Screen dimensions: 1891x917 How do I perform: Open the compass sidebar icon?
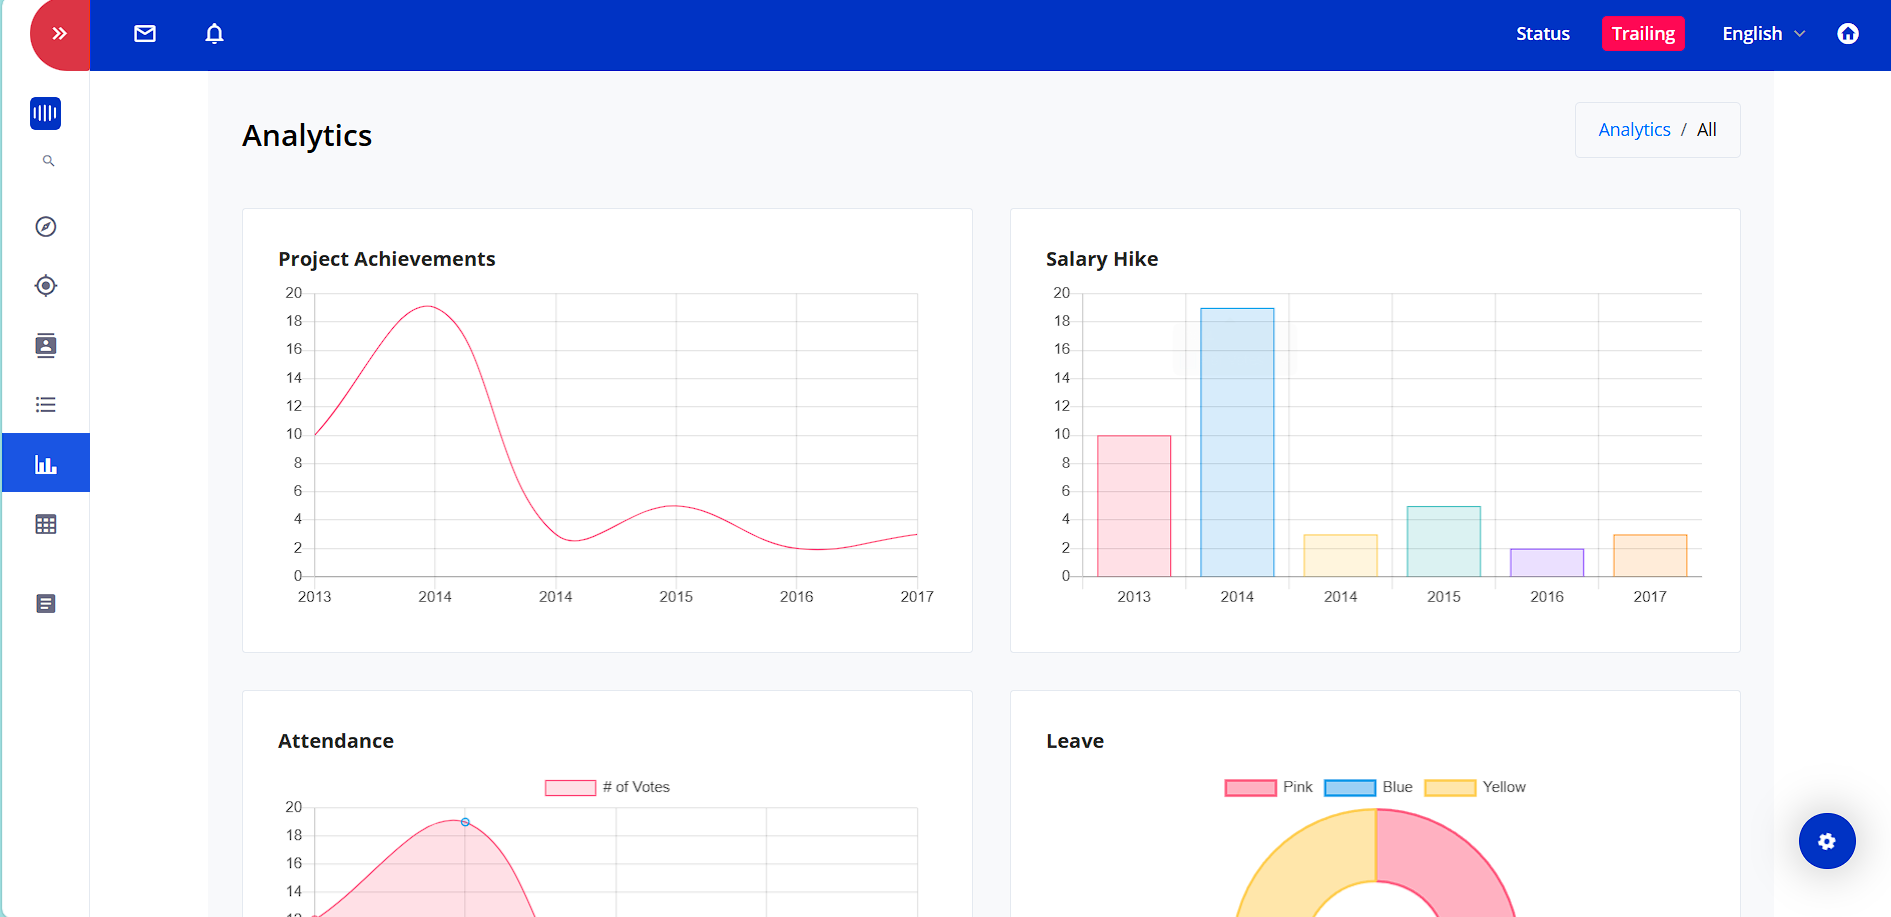point(46,227)
